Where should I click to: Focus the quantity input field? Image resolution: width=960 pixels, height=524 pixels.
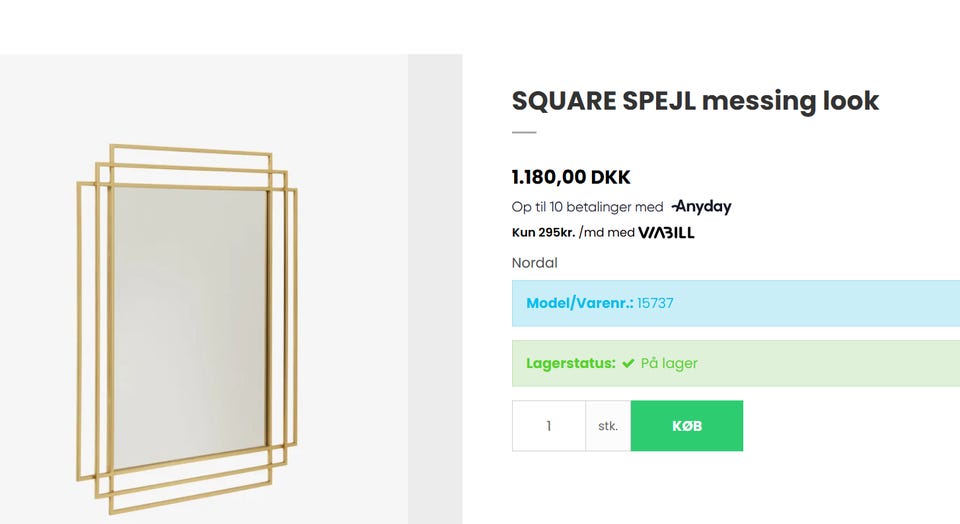tap(548, 426)
